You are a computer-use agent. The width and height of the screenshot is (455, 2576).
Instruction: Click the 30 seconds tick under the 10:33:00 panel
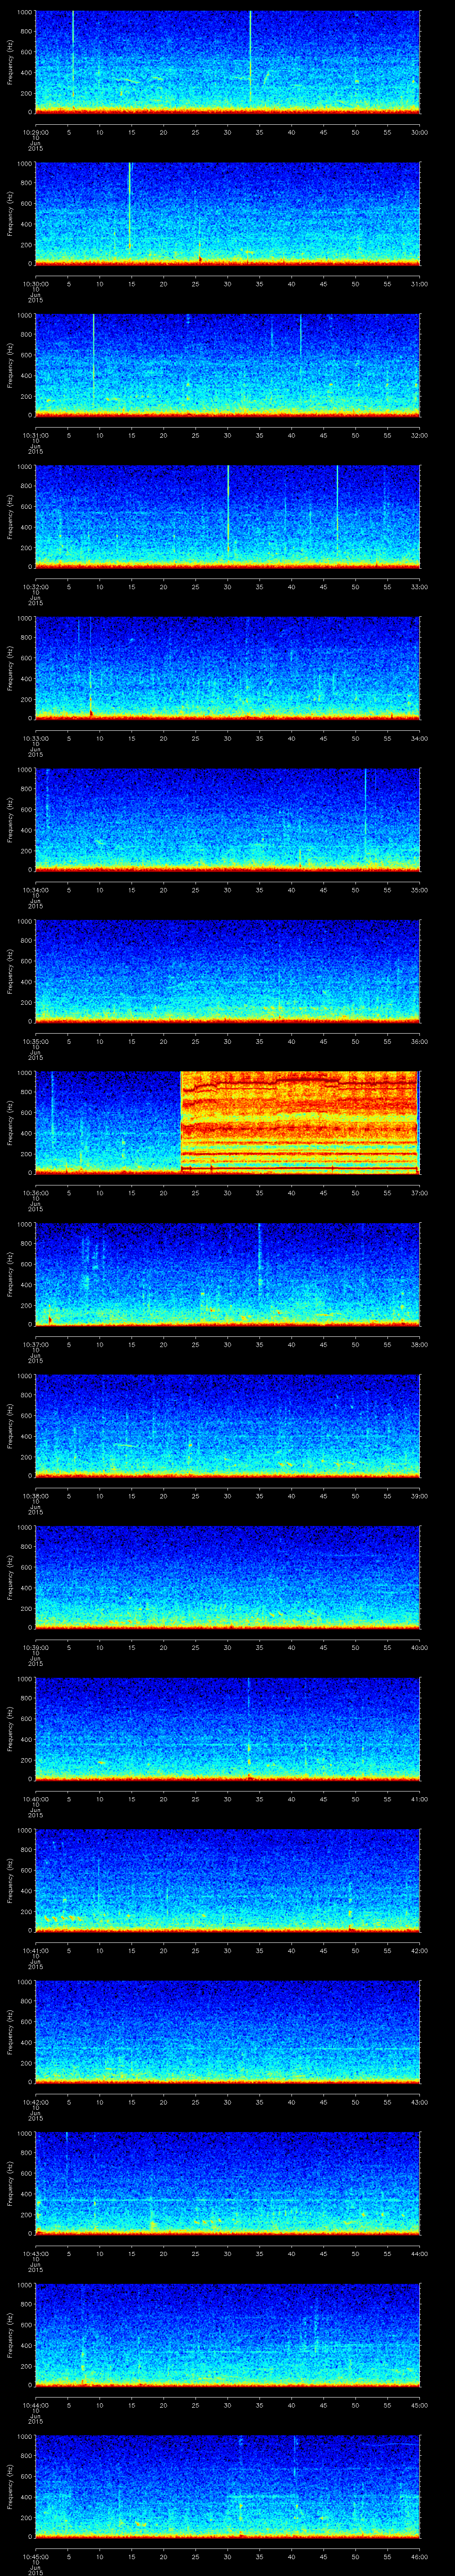tap(227, 738)
